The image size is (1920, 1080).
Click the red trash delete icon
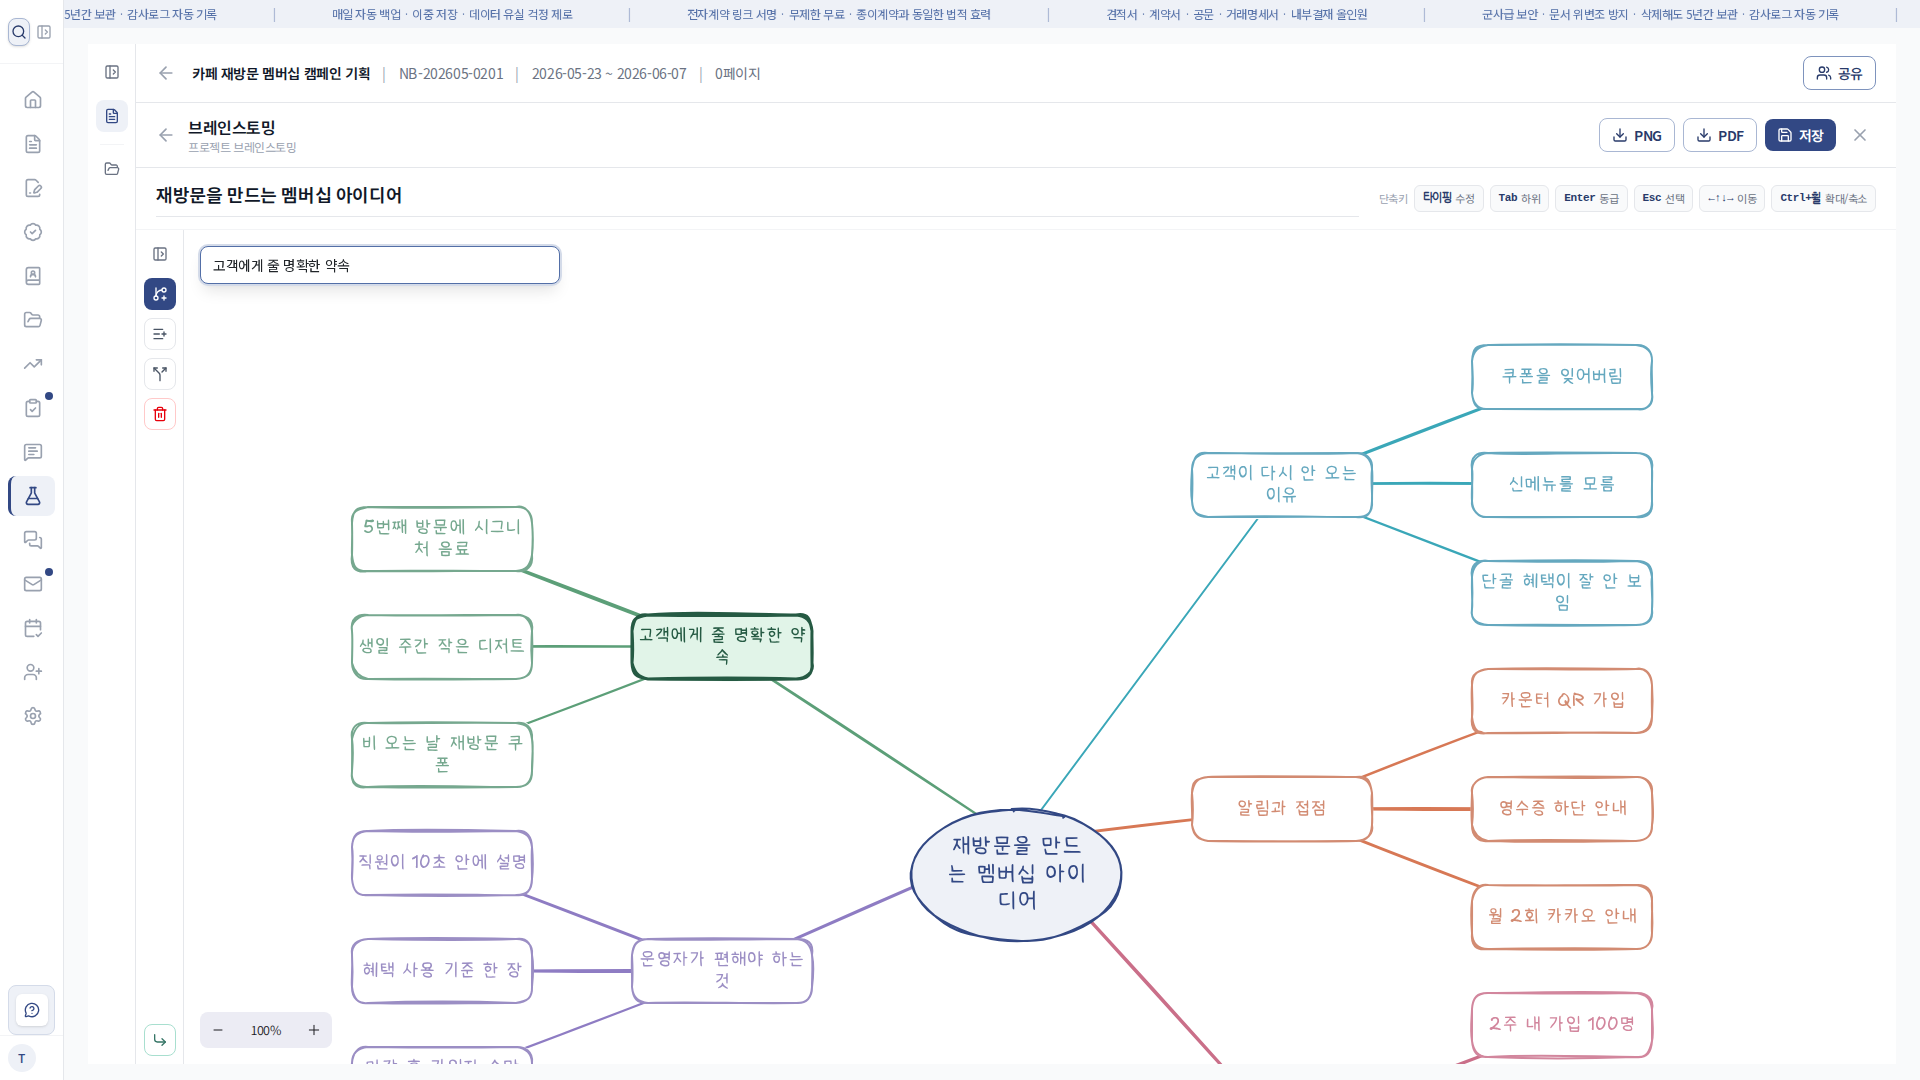coord(160,414)
